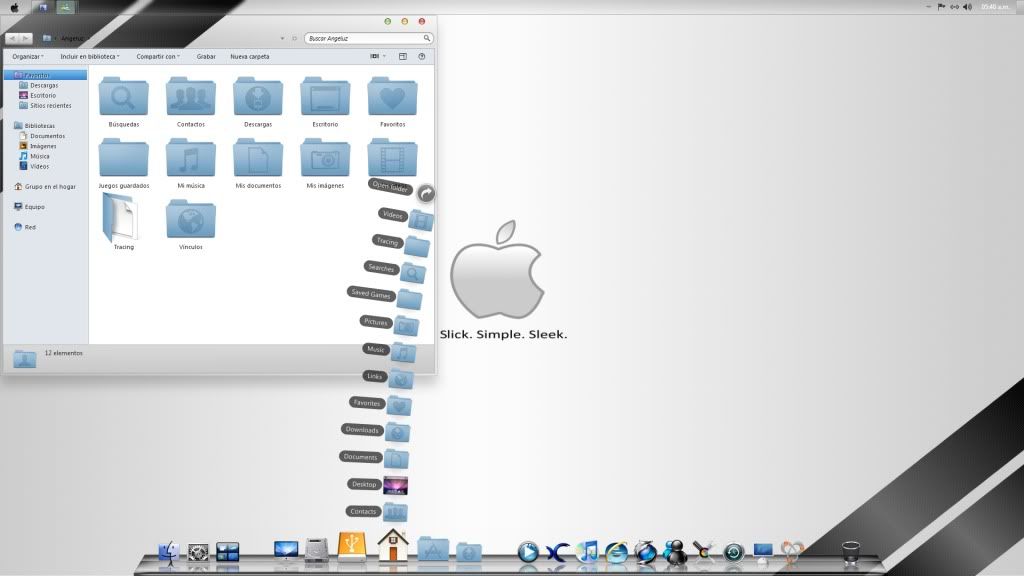Open the orange USB drive dock icon
The height and width of the screenshot is (576, 1024).
pos(352,547)
